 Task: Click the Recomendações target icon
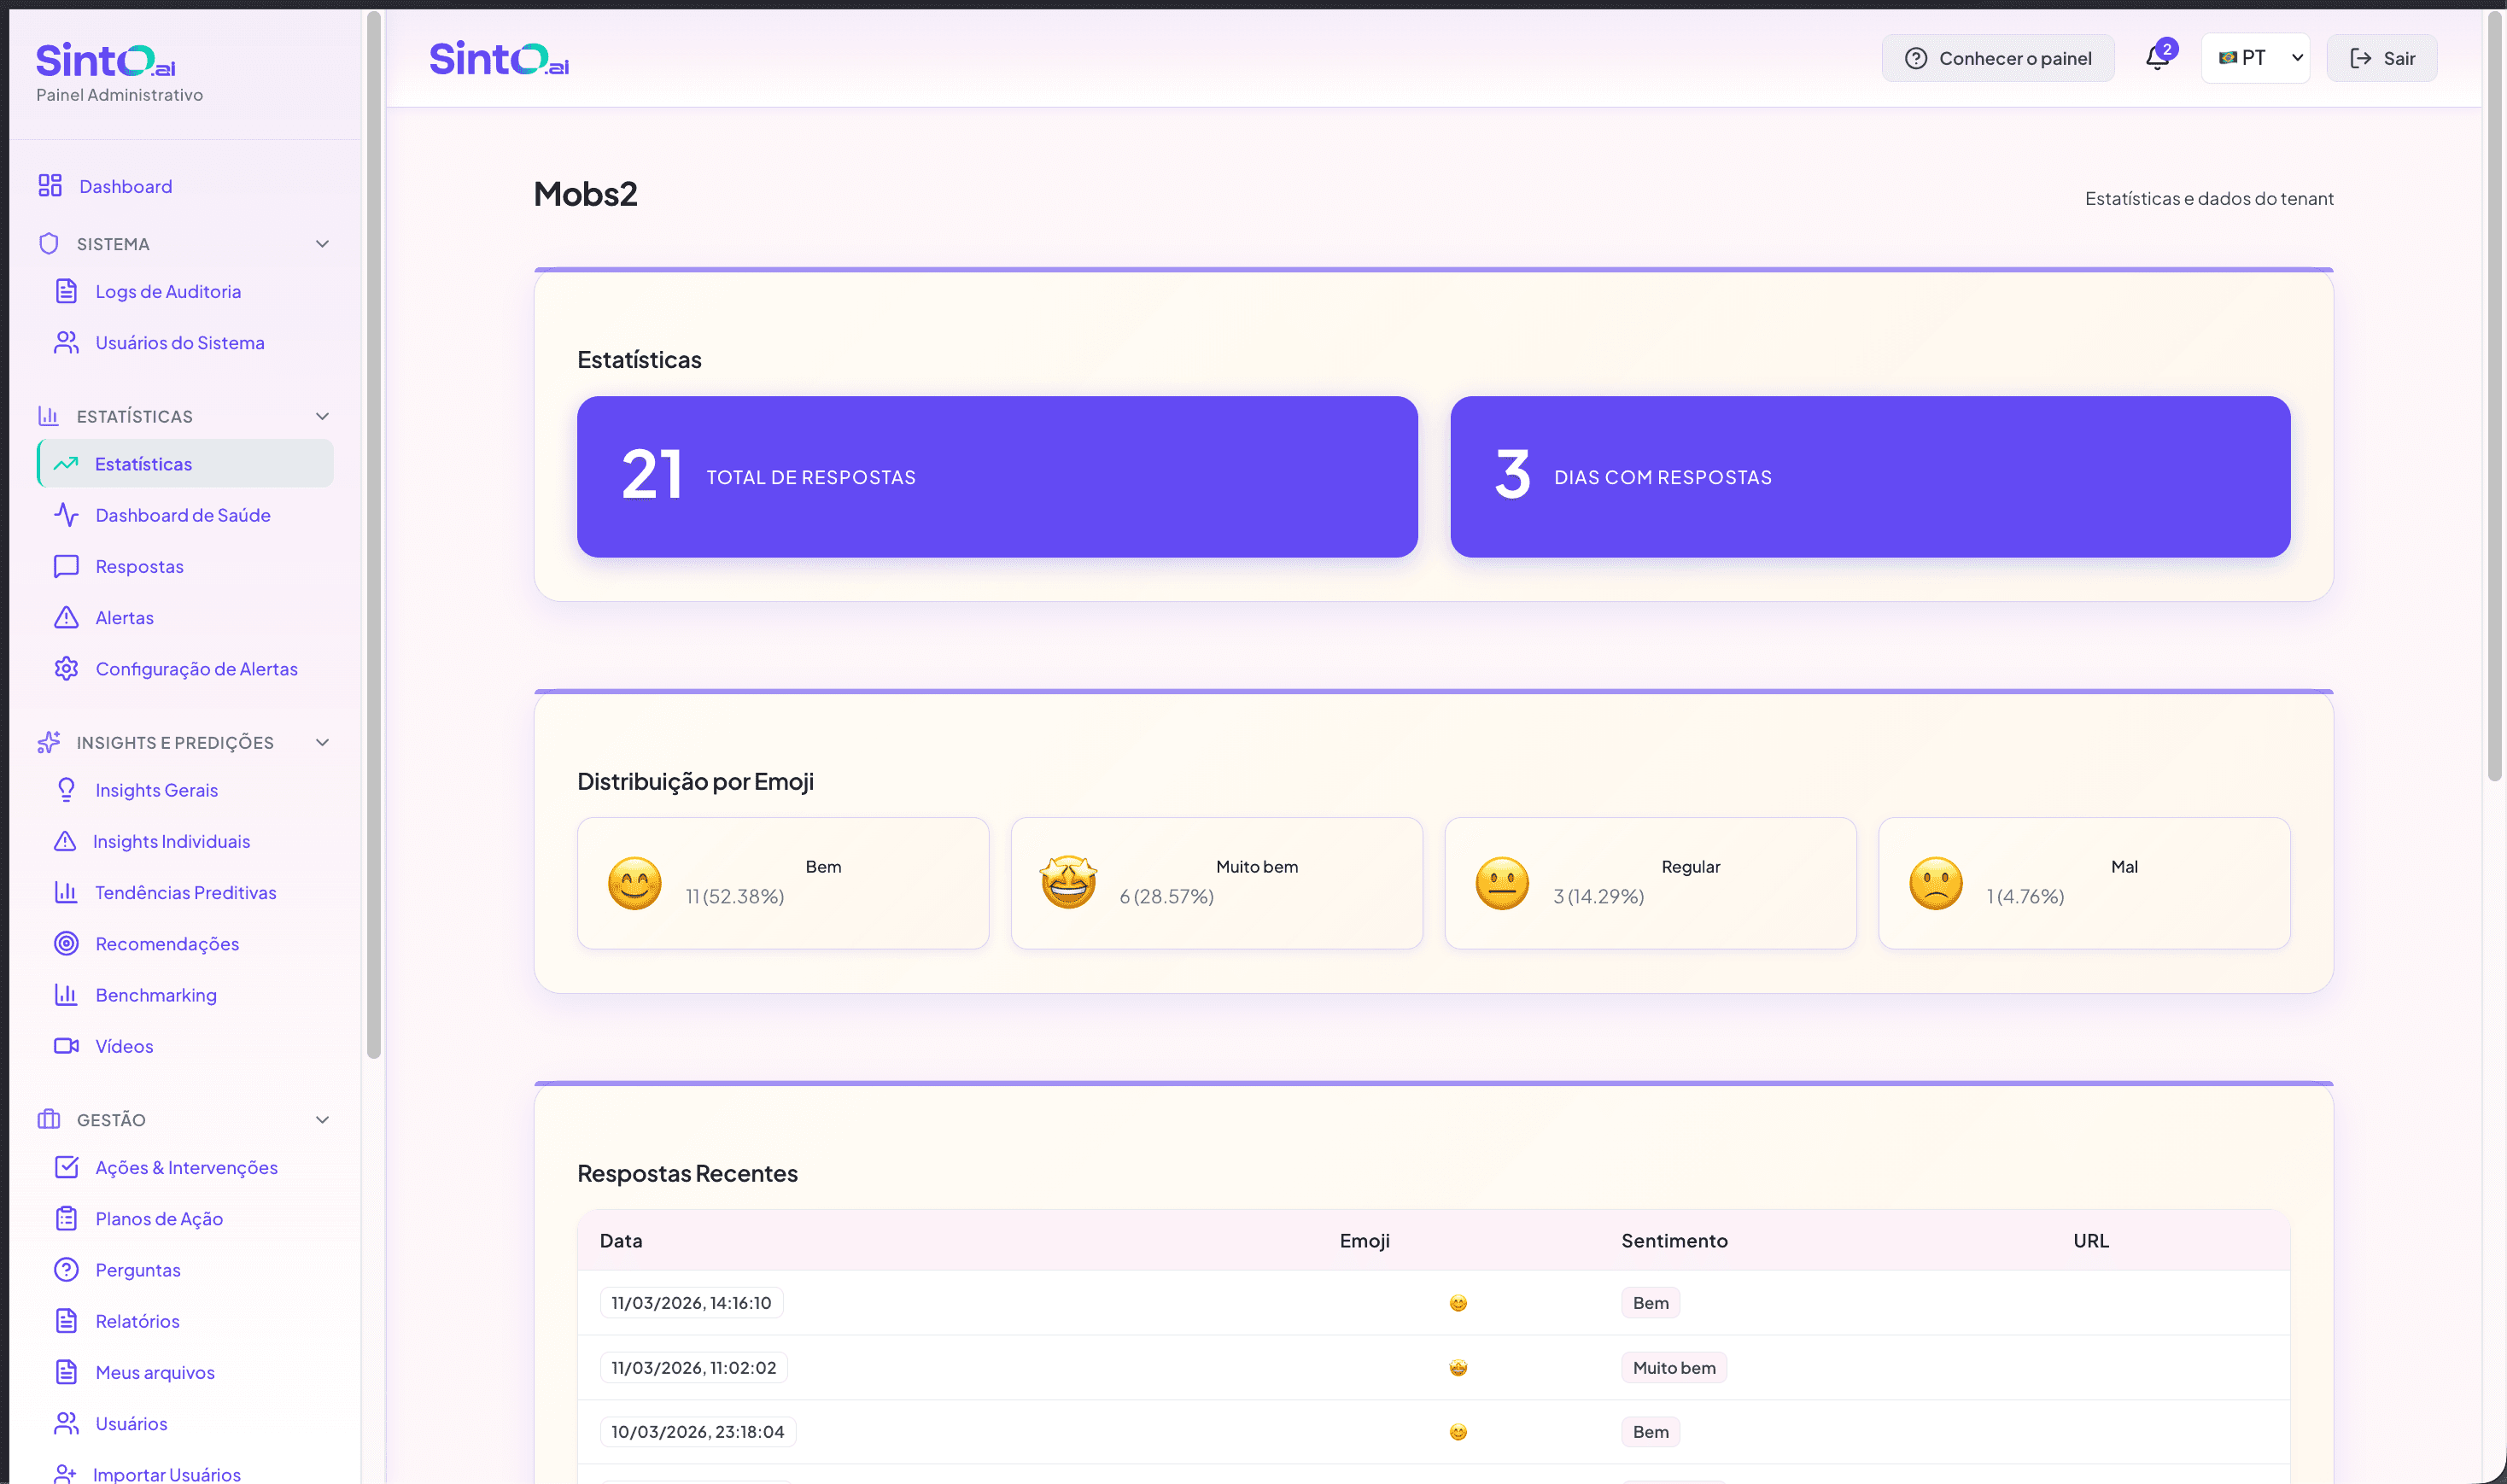click(66, 943)
